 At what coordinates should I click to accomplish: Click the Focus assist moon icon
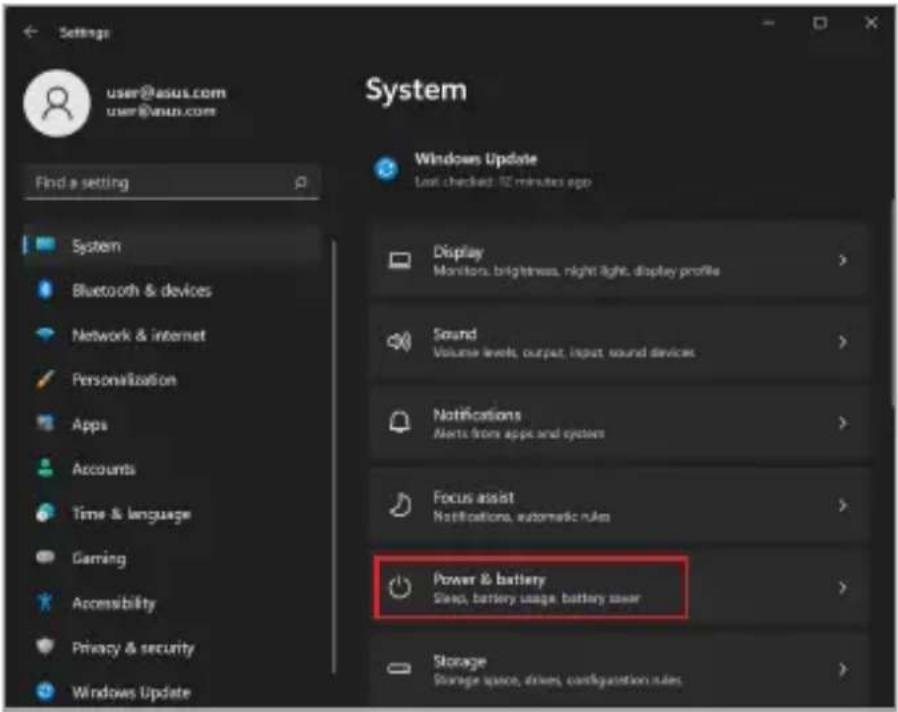[x=400, y=505]
